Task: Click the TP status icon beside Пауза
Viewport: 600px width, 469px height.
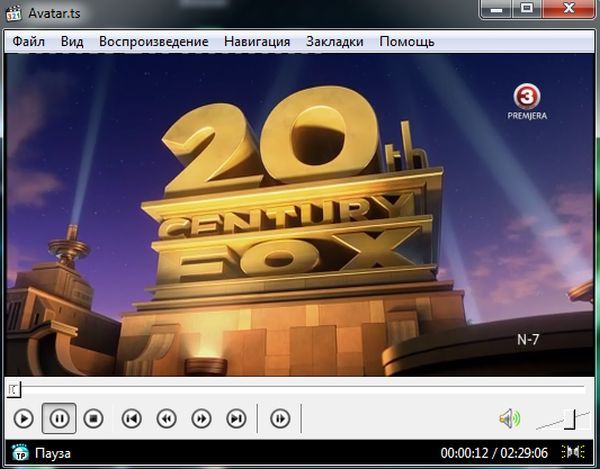Action: point(20,453)
